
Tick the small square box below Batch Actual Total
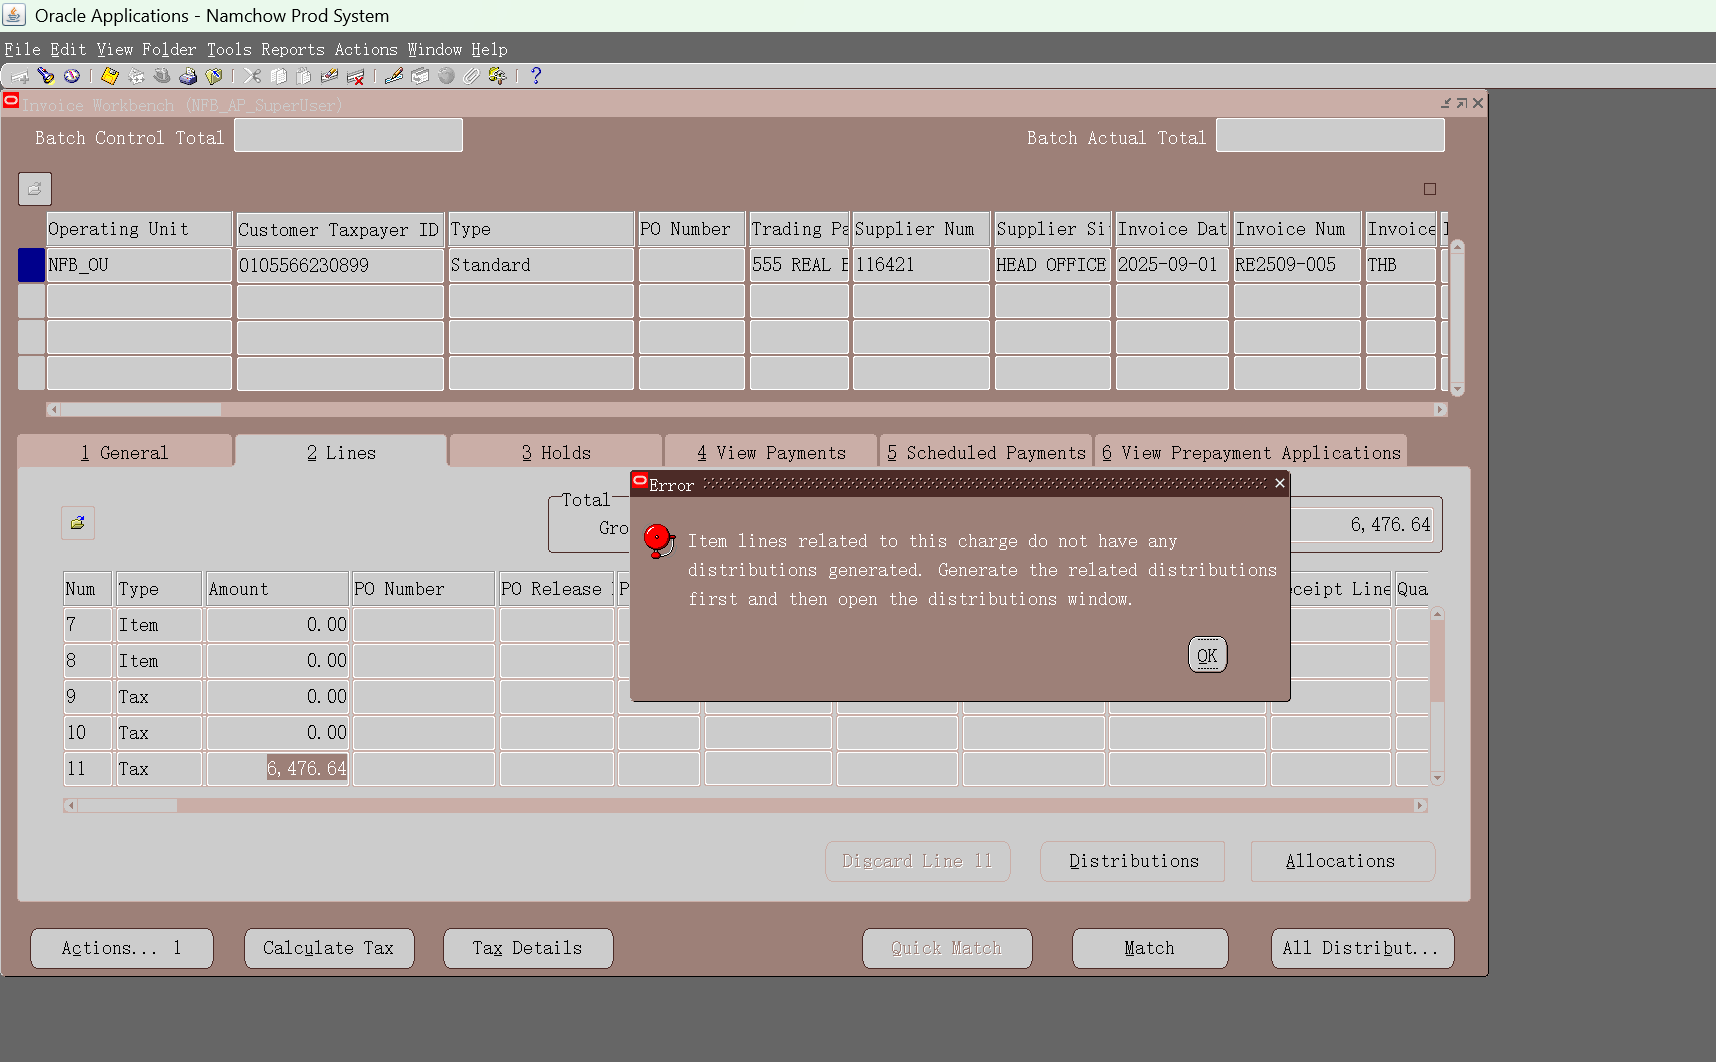pyautogui.click(x=1430, y=189)
